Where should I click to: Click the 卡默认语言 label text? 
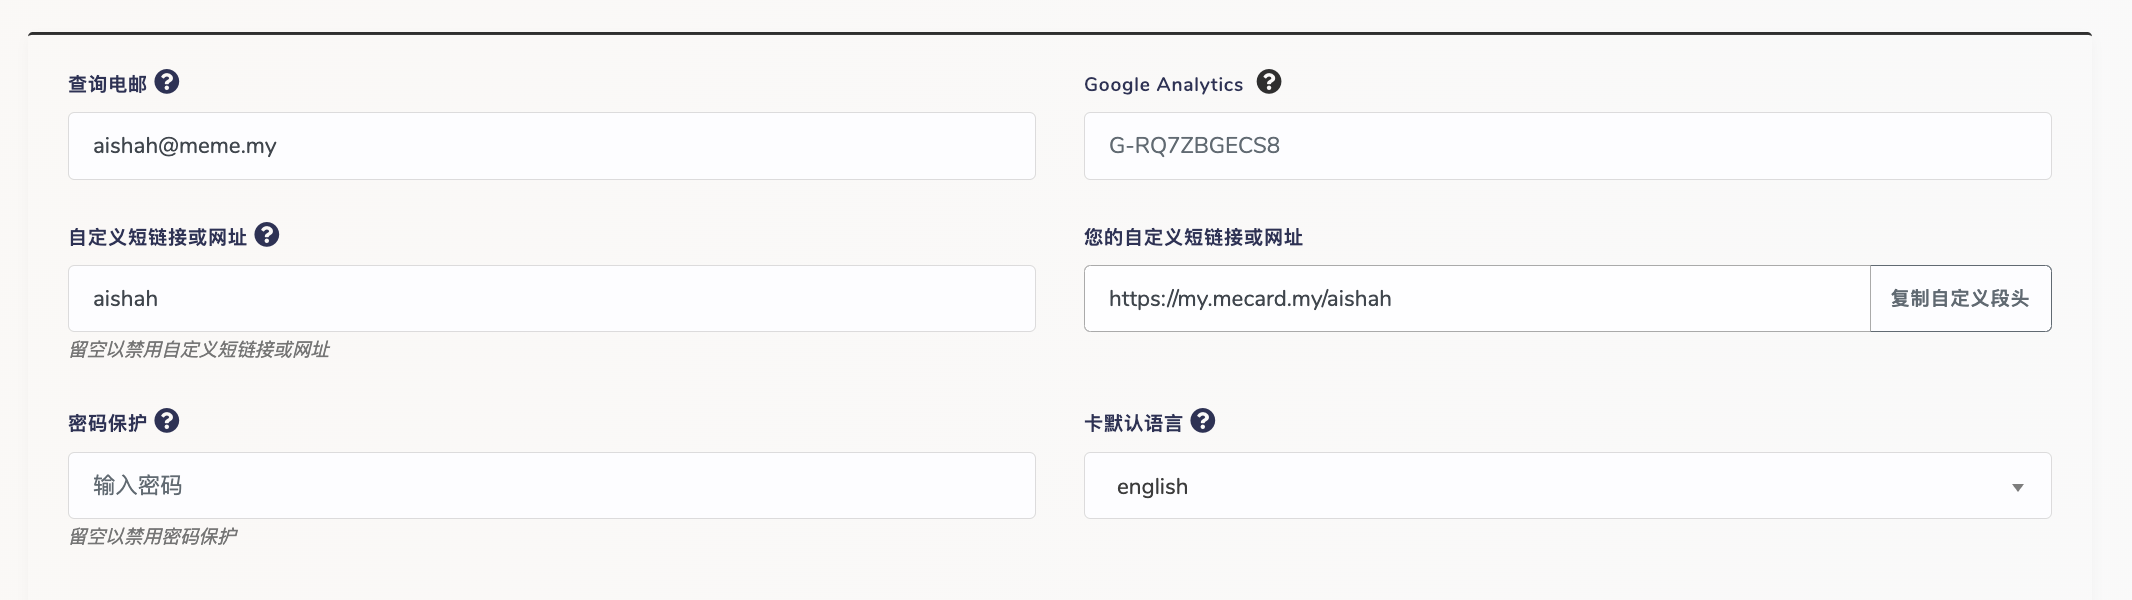[x=1133, y=423]
